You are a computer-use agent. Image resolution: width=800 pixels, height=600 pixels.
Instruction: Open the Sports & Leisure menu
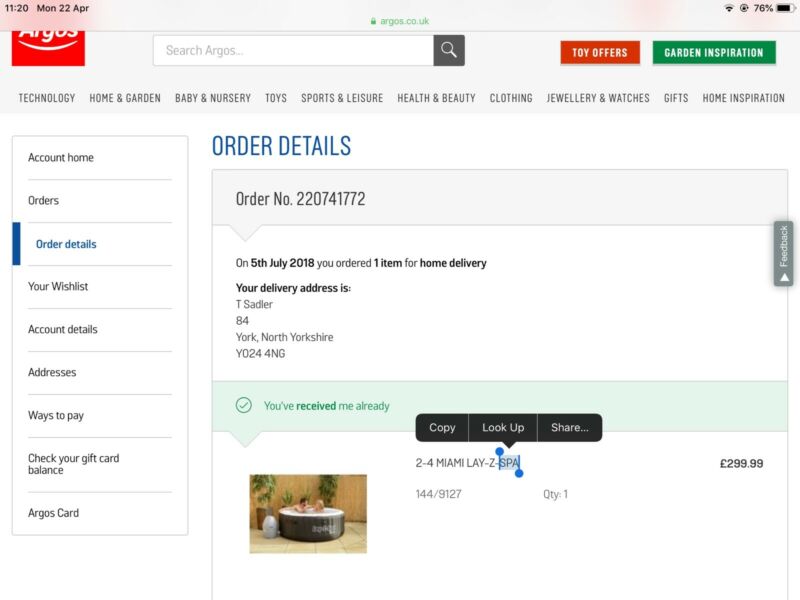click(x=342, y=98)
